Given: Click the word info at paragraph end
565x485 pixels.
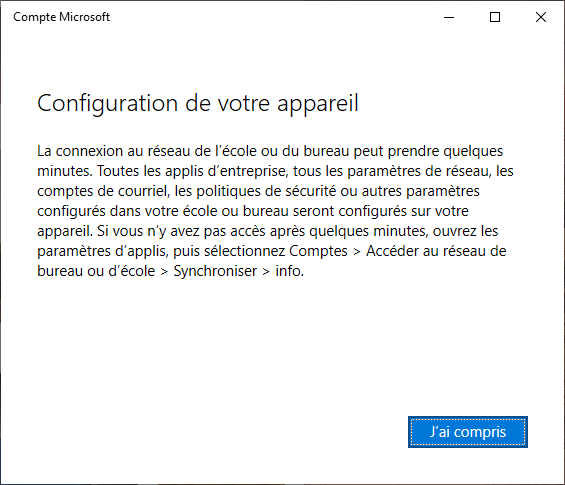Looking at the screenshot, I should coord(290,271).
